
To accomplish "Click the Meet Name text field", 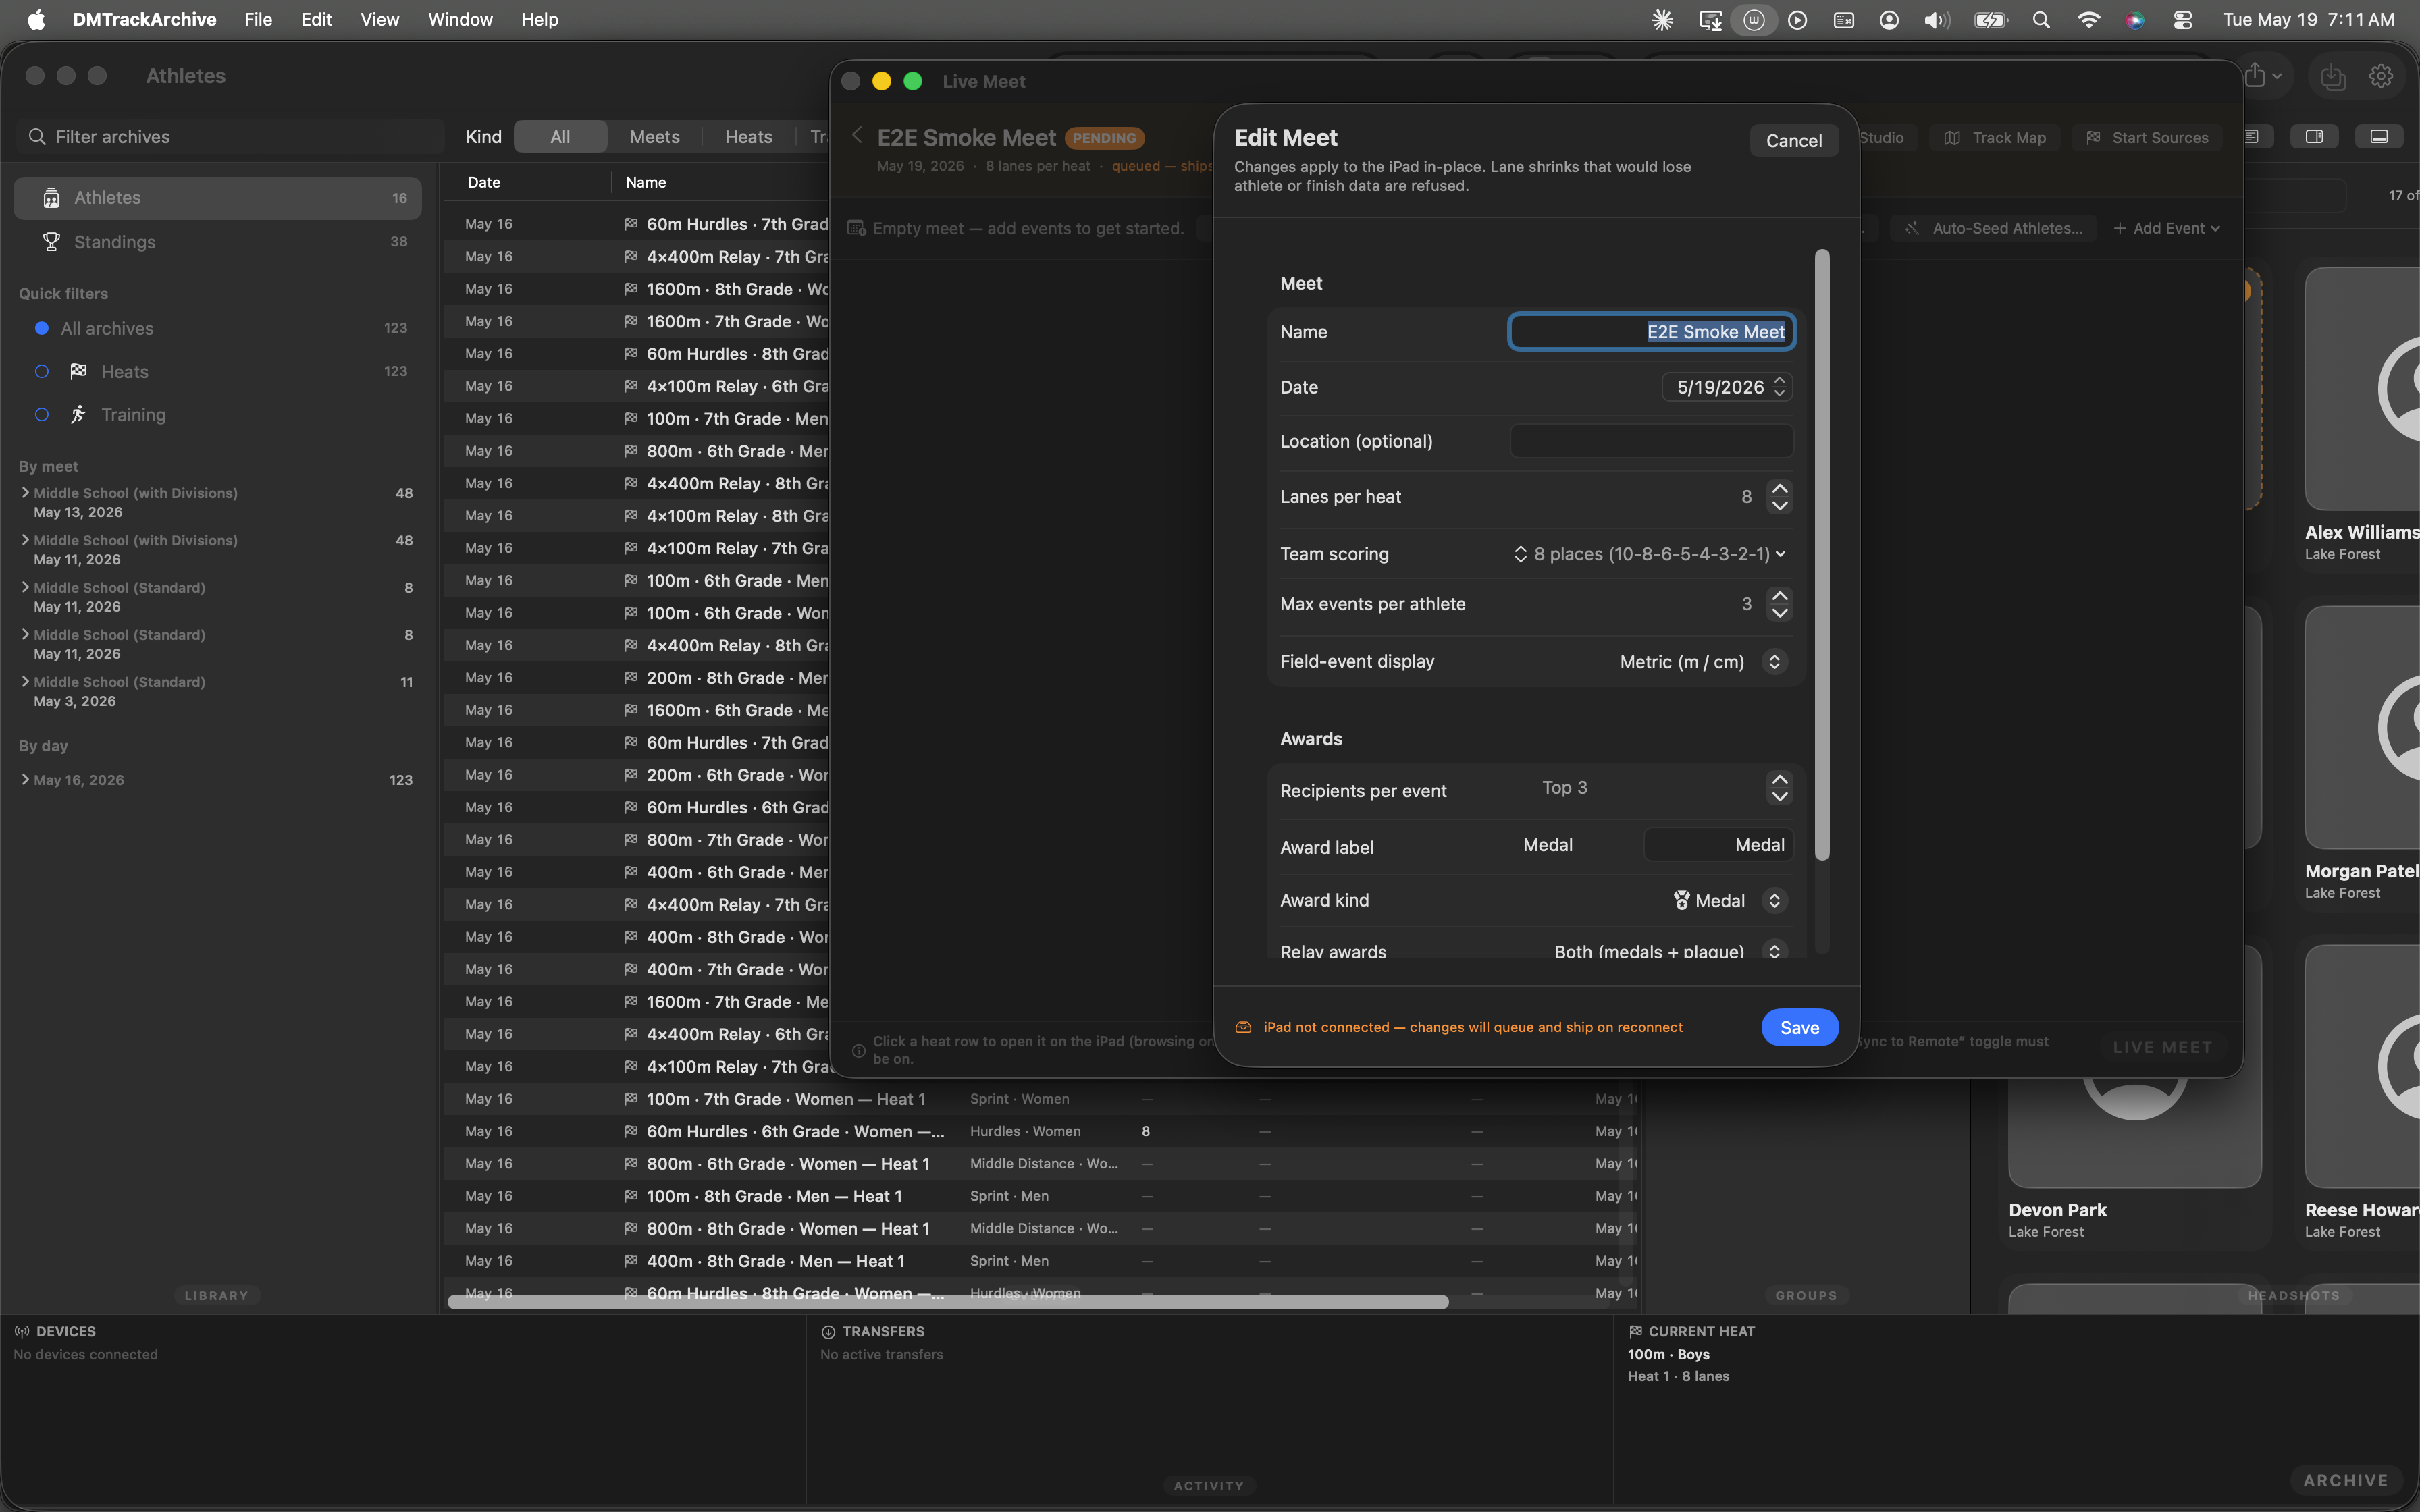I will pyautogui.click(x=1651, y=332).
